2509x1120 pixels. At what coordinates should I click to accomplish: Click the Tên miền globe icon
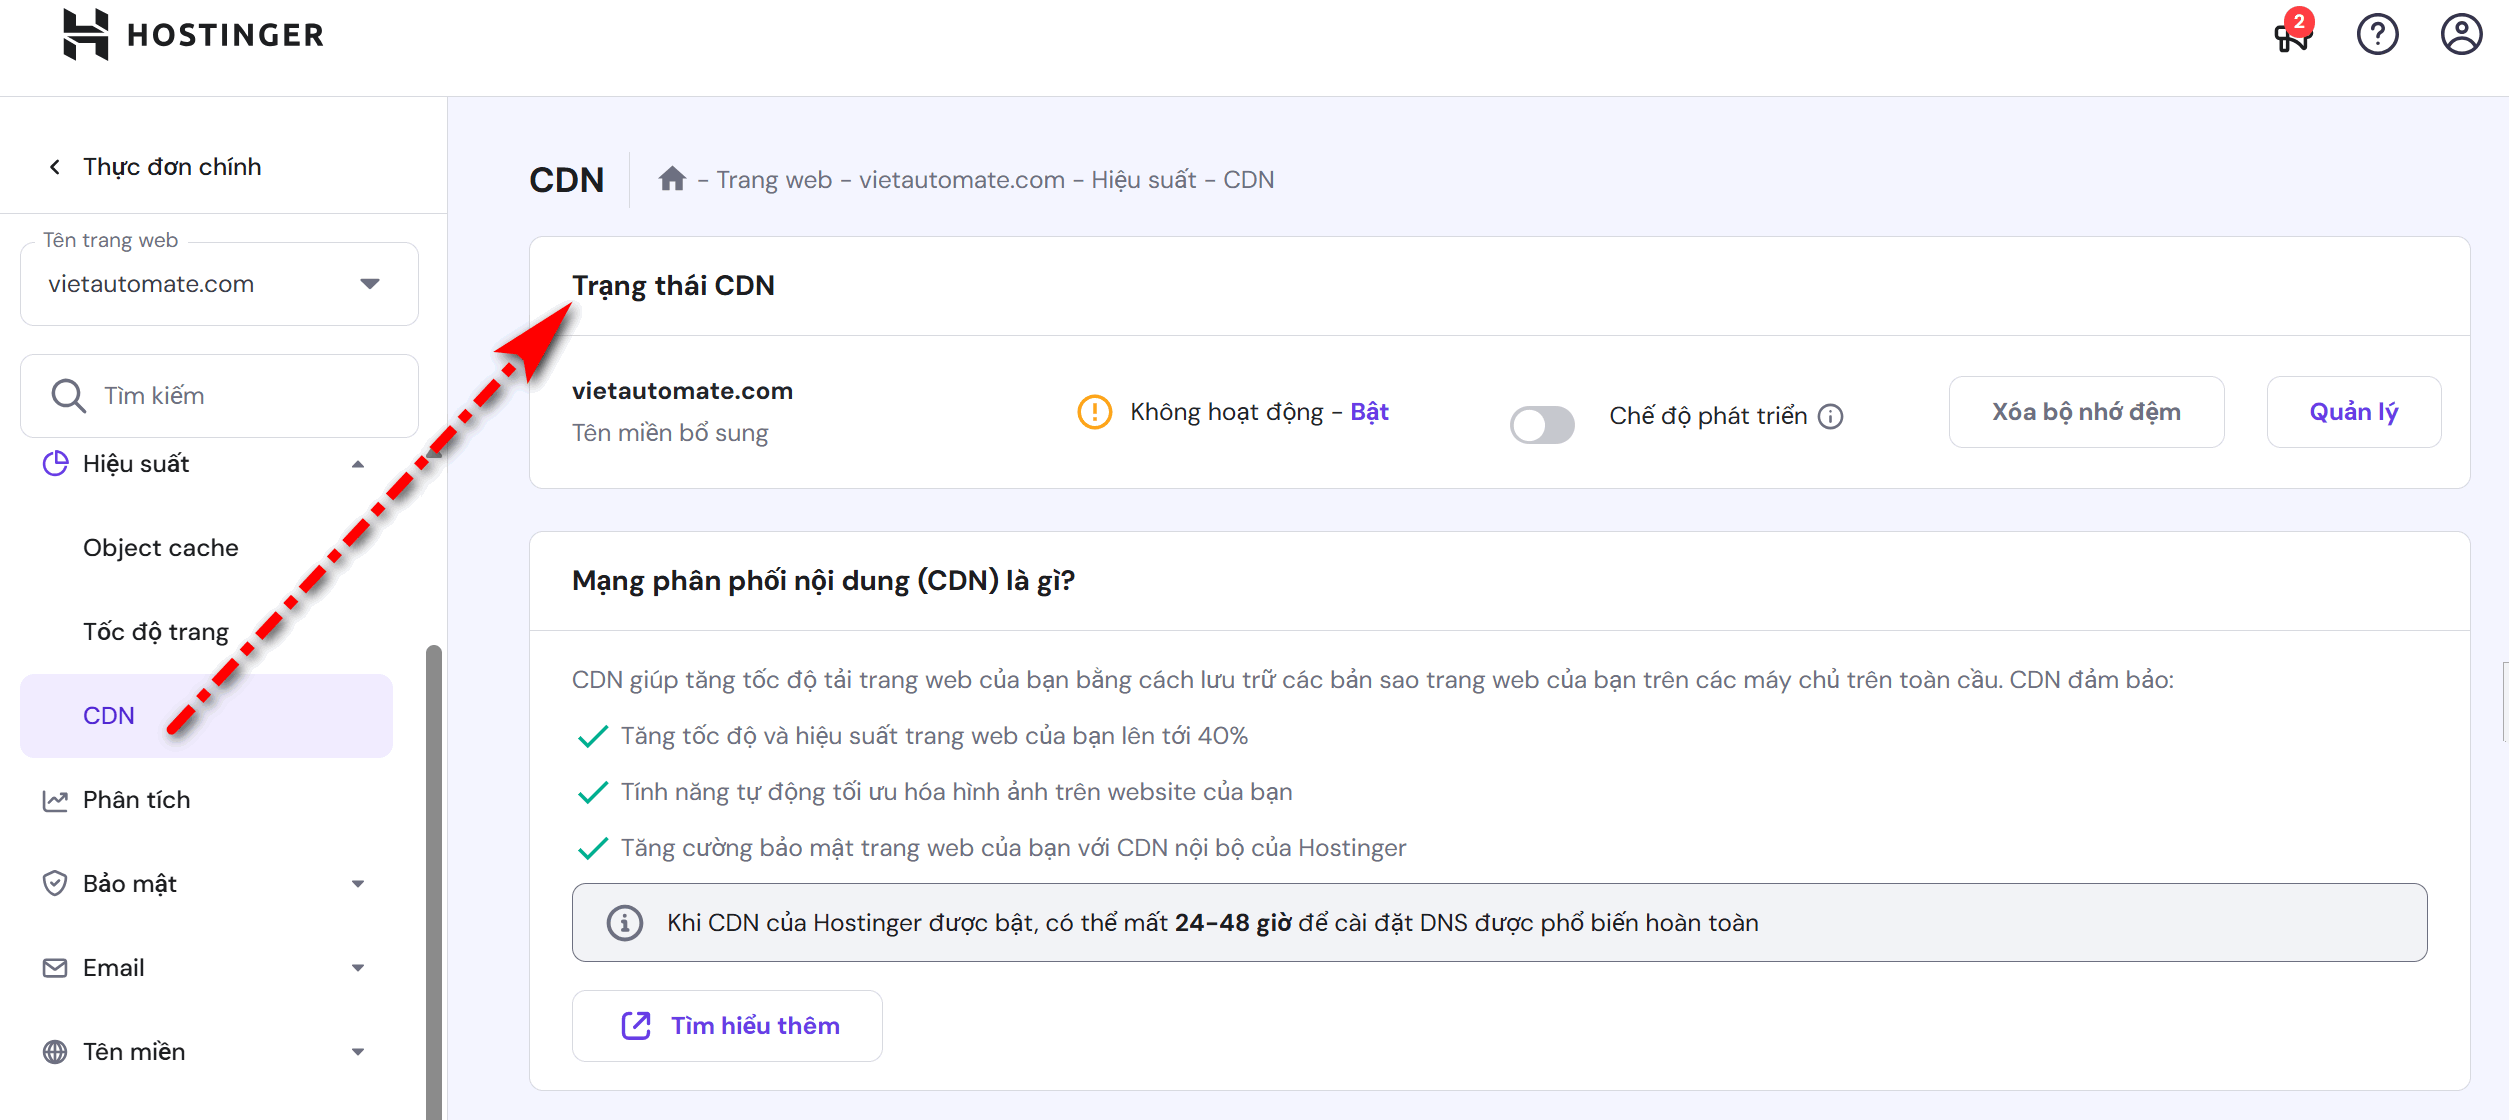tap(55, 1052)
